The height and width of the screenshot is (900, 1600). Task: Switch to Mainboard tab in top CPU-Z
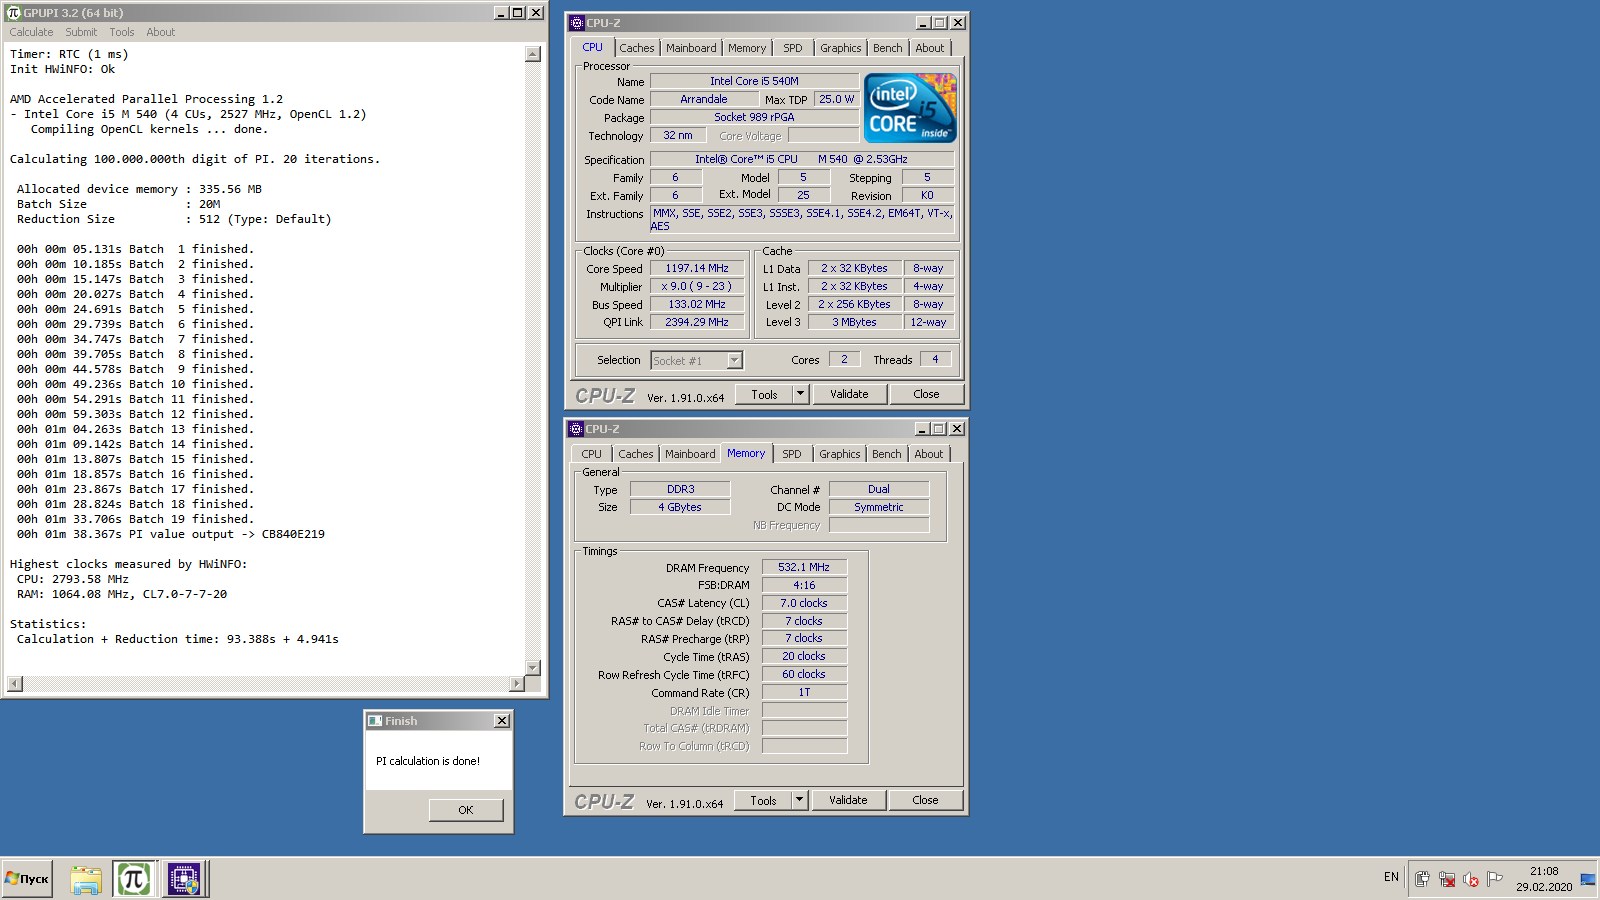click(691, 48)
